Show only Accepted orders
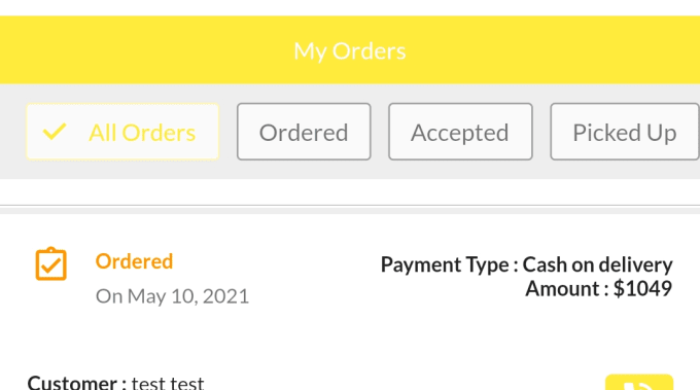 pos(460,132)
